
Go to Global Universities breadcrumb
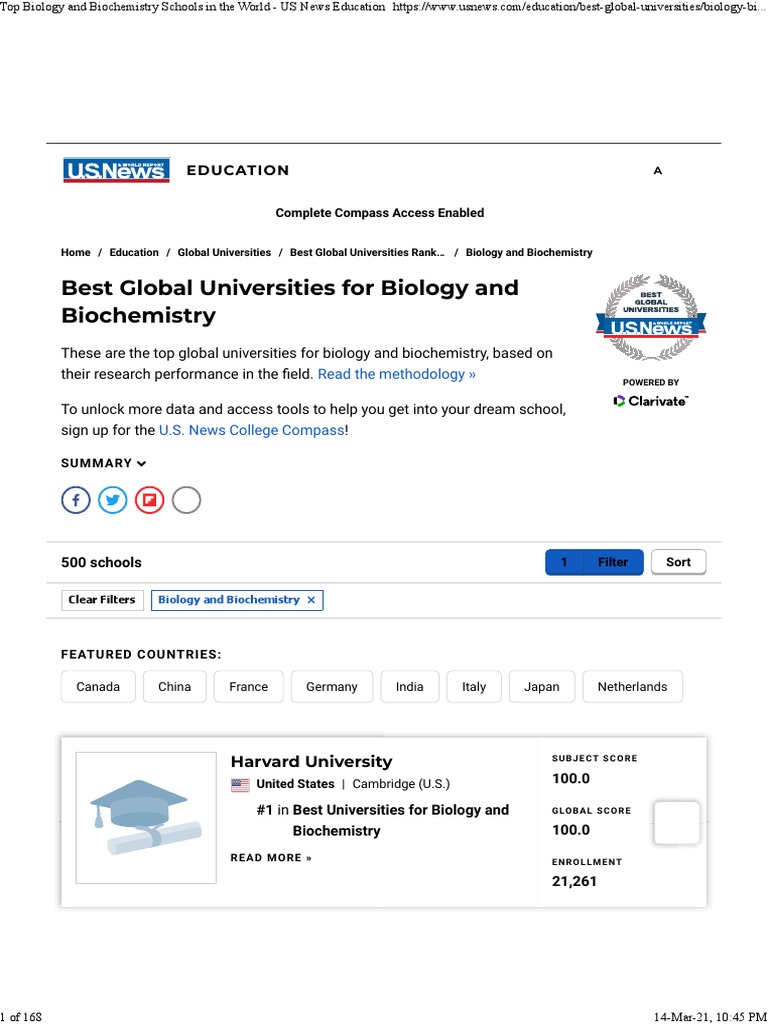point(224,253)
